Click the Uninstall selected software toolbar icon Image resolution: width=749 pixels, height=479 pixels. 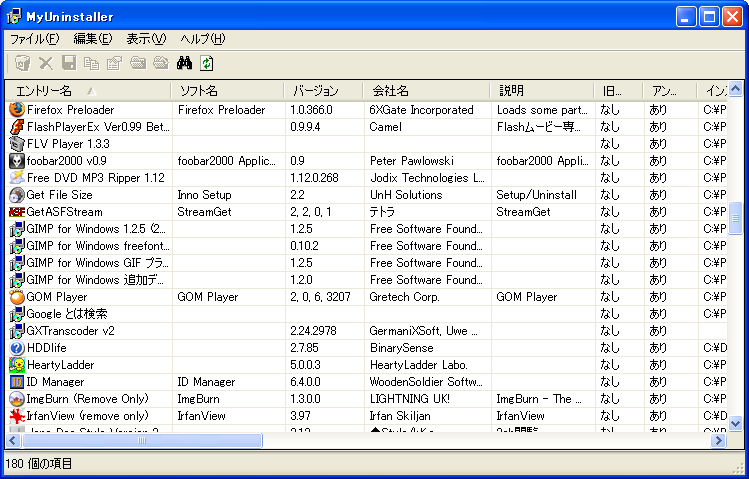pos(22,63)
